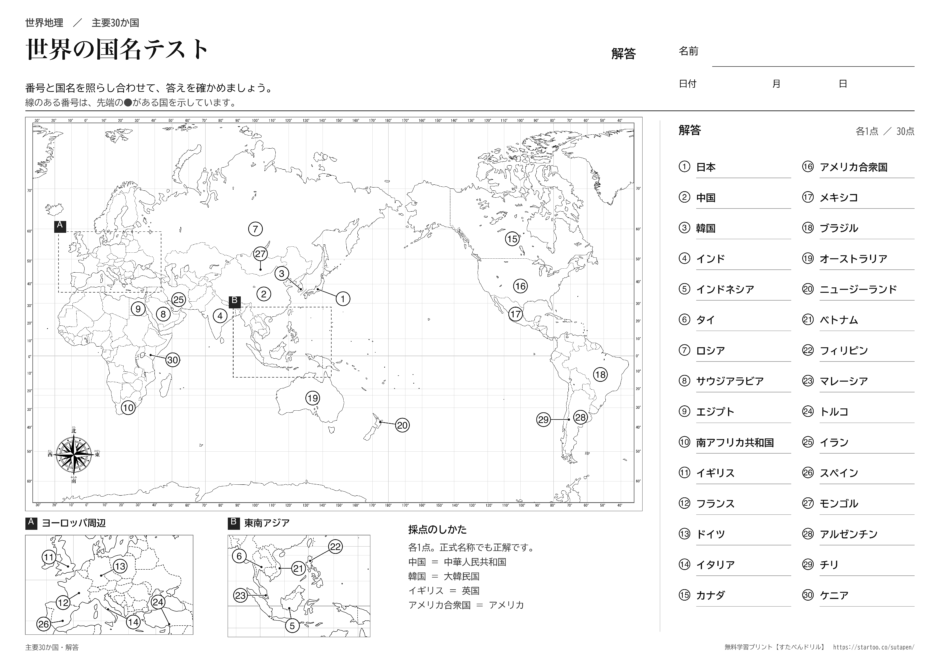Image resolution: width=940 pixels, height=665 pixels.
Task: Select world map marker 17 at Mexico
Action: pyautogui.click(x=516, y=314)
